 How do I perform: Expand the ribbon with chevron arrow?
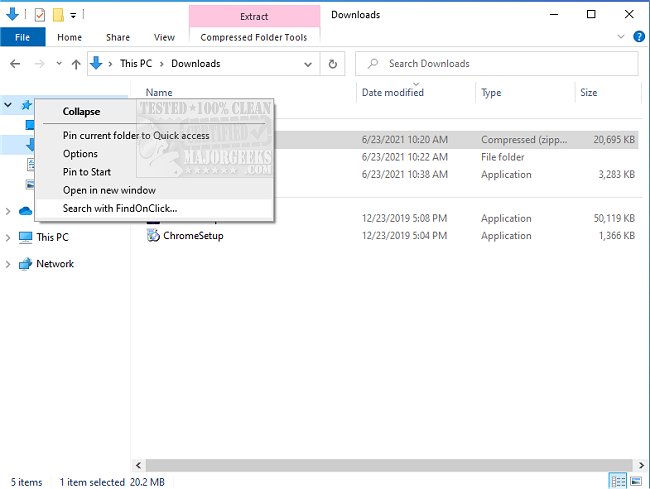tap(621, 37)
